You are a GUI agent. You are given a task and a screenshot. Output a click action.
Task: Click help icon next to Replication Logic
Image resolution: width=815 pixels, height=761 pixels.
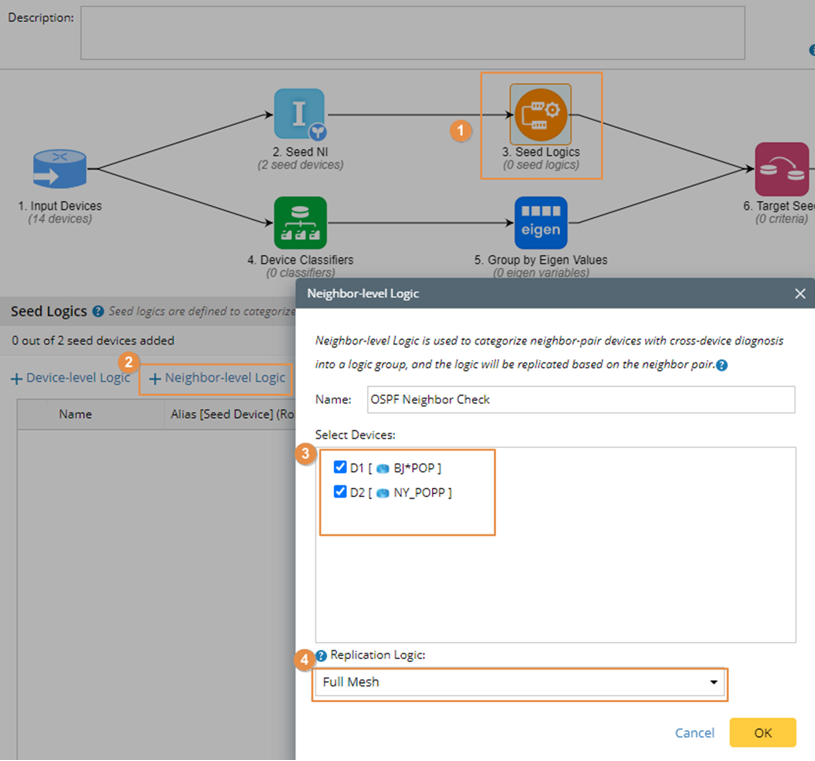[321, 656]
